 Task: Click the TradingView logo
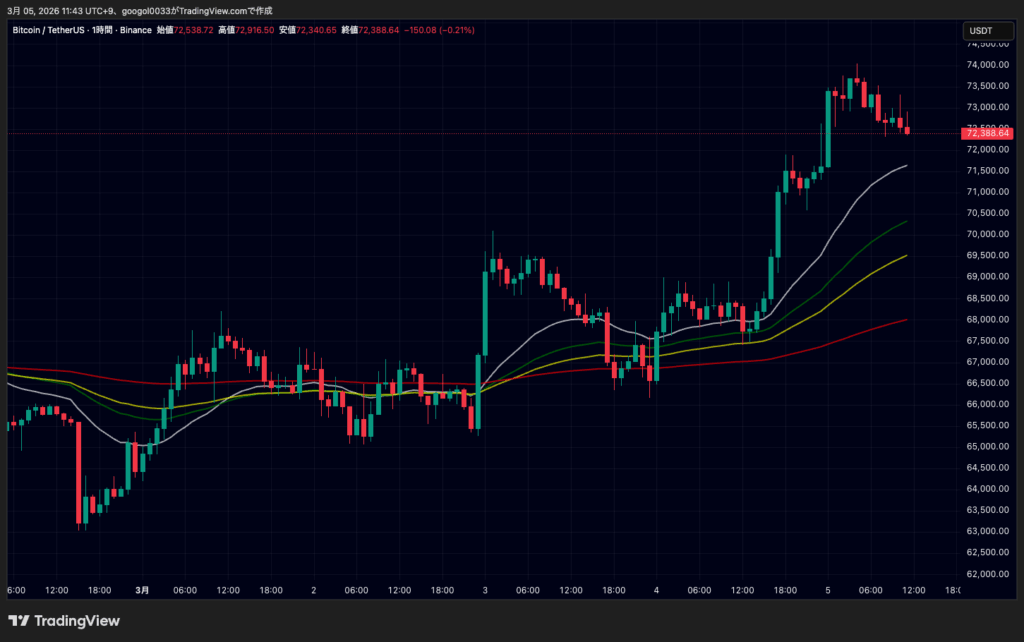(x=63, y=620)
